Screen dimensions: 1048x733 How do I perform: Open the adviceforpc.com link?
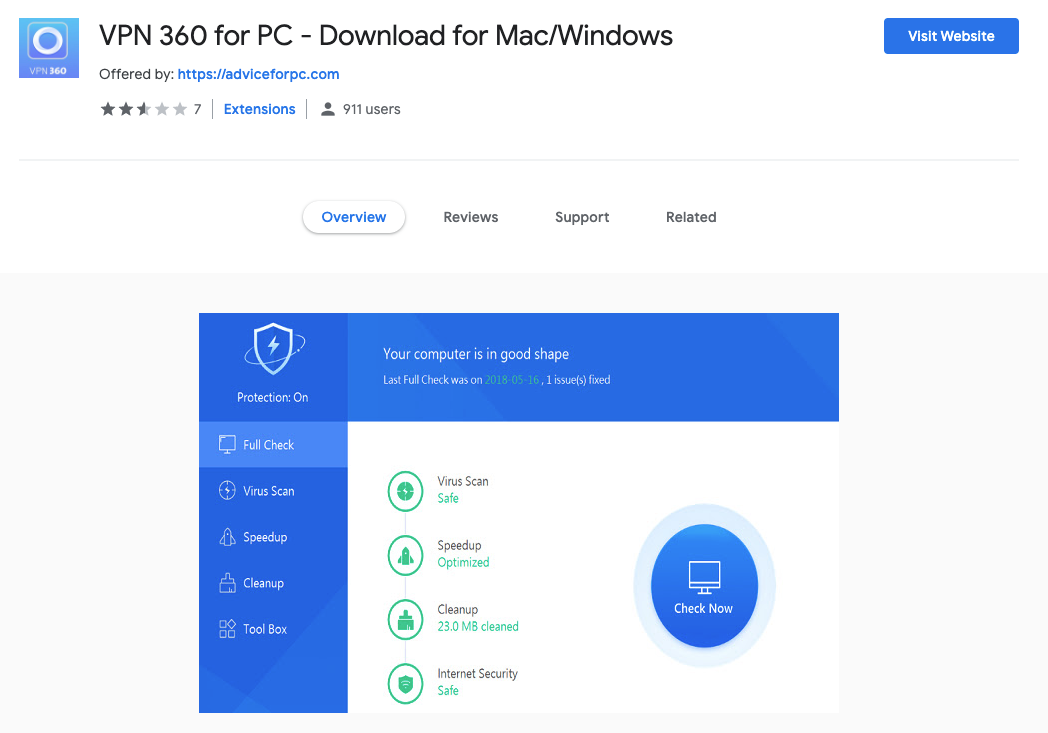coord(259,73)
